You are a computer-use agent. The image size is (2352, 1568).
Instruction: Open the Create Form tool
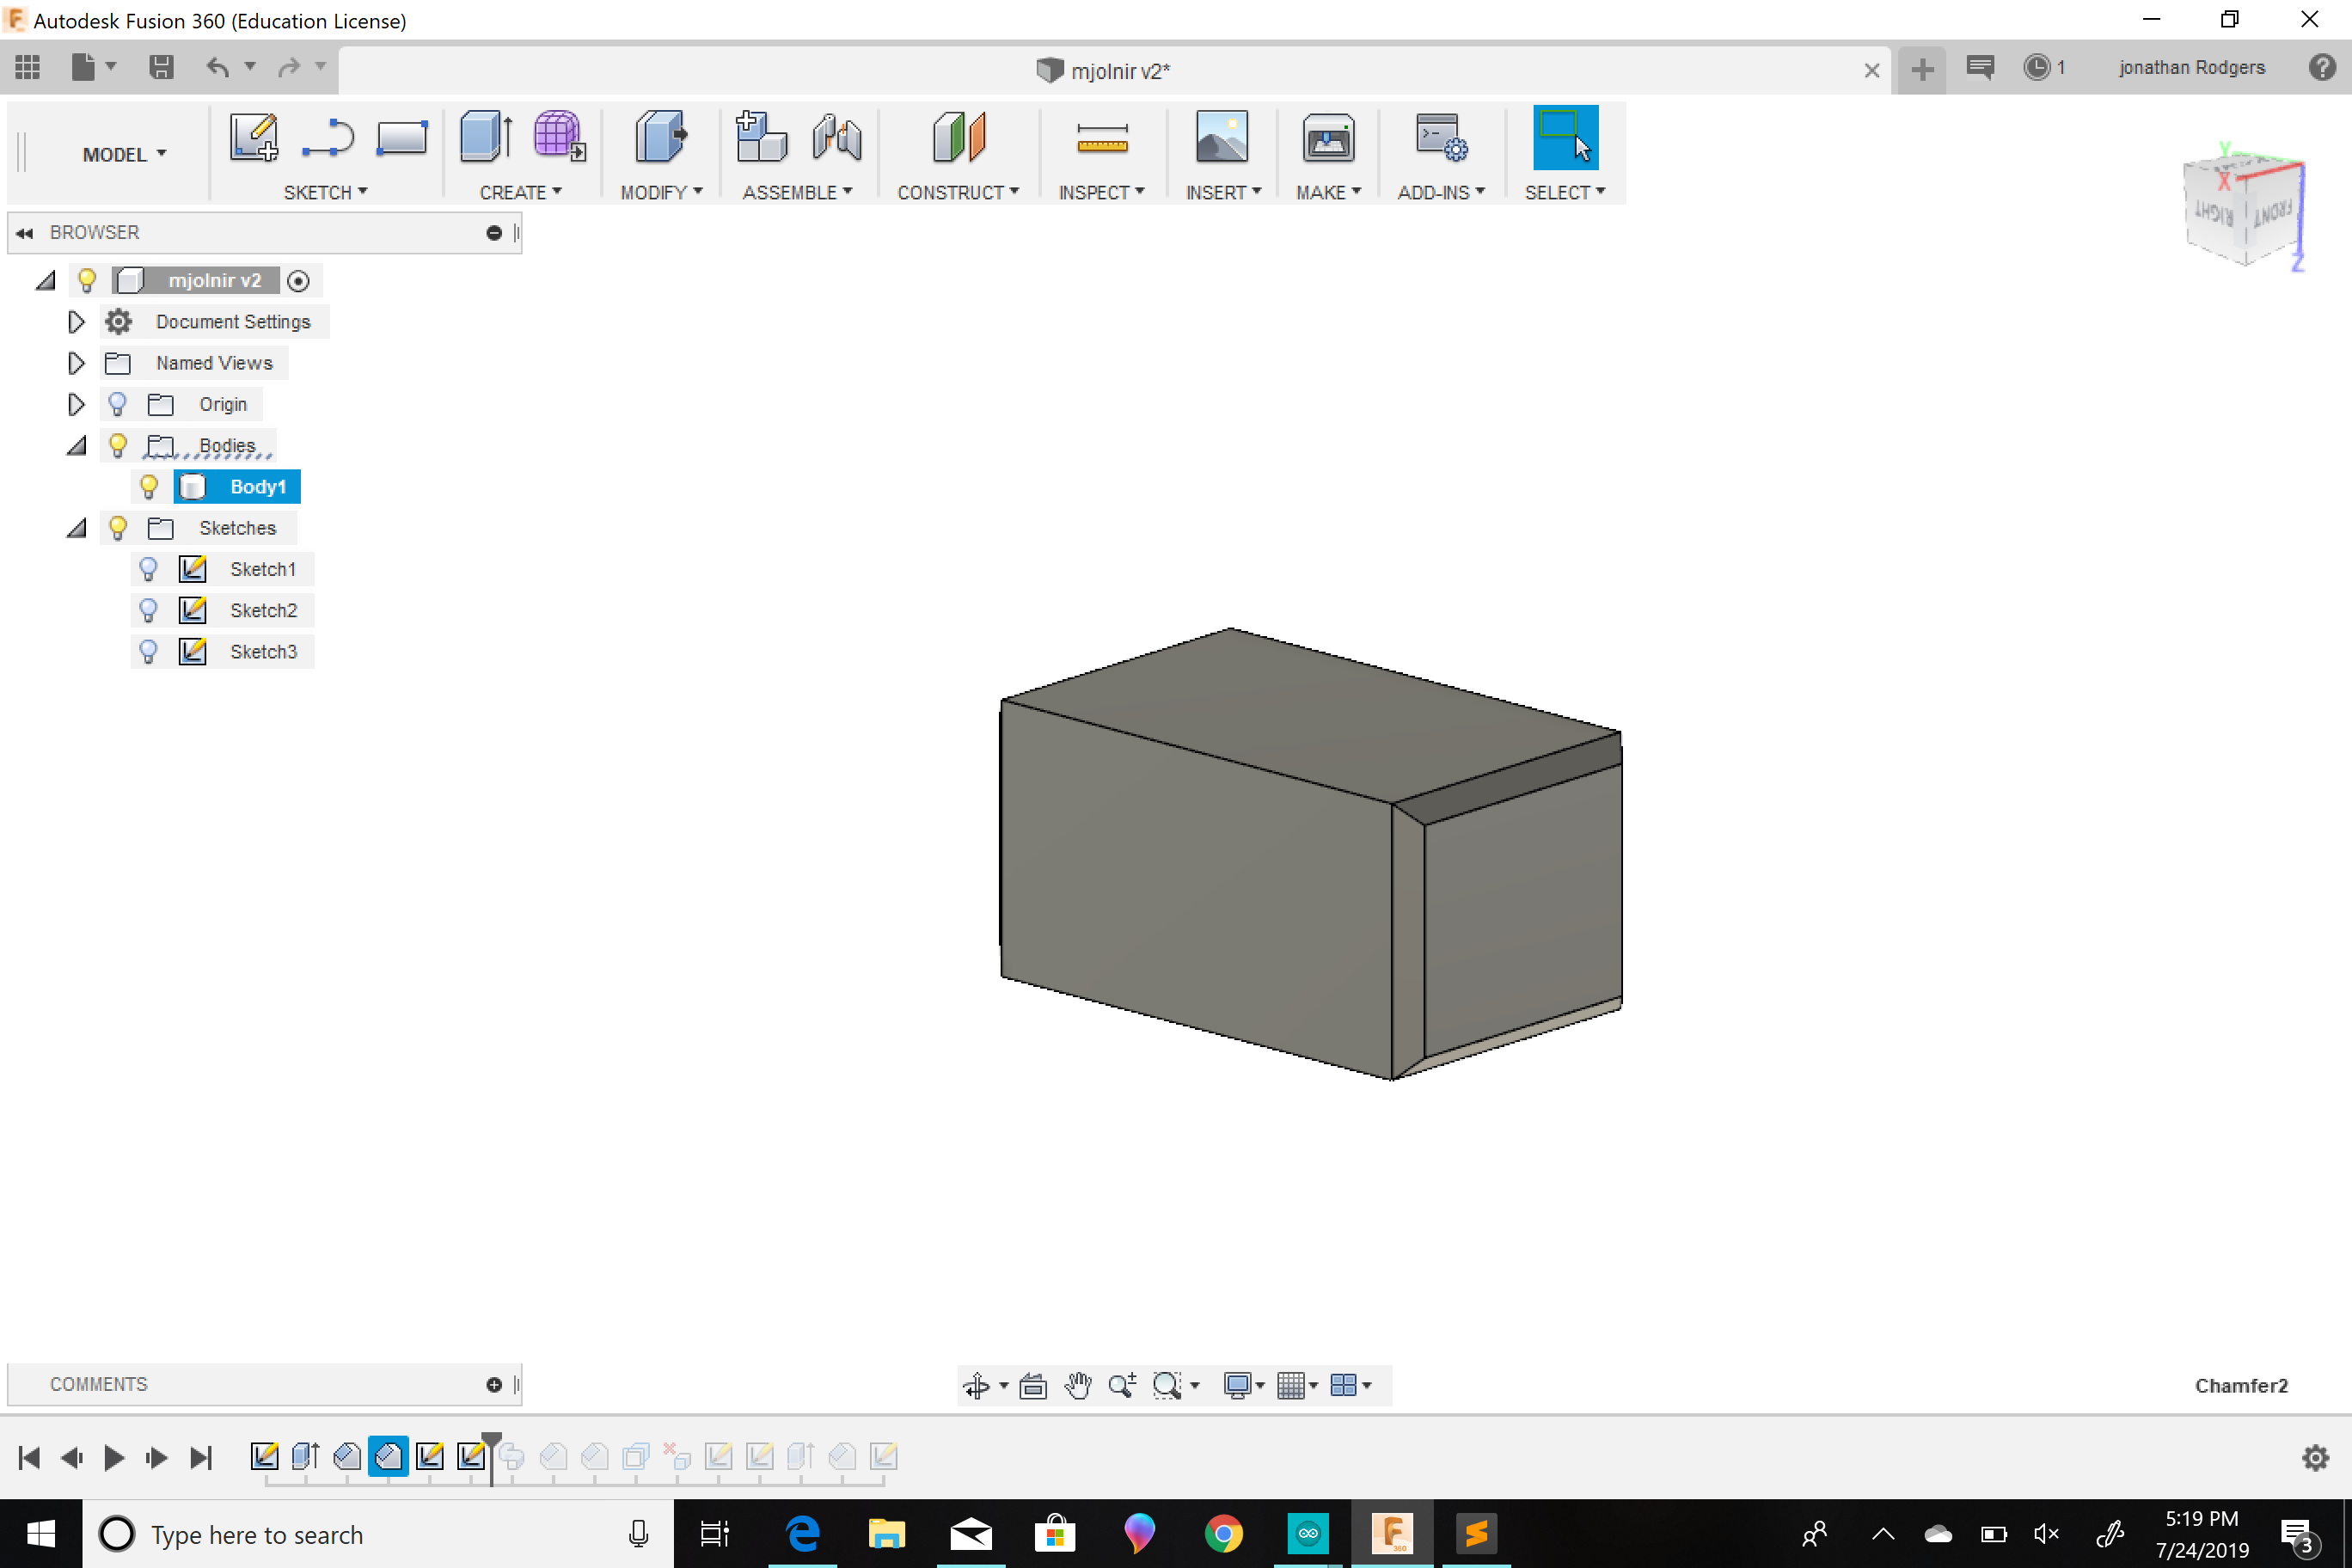click(x=559, y=137)
